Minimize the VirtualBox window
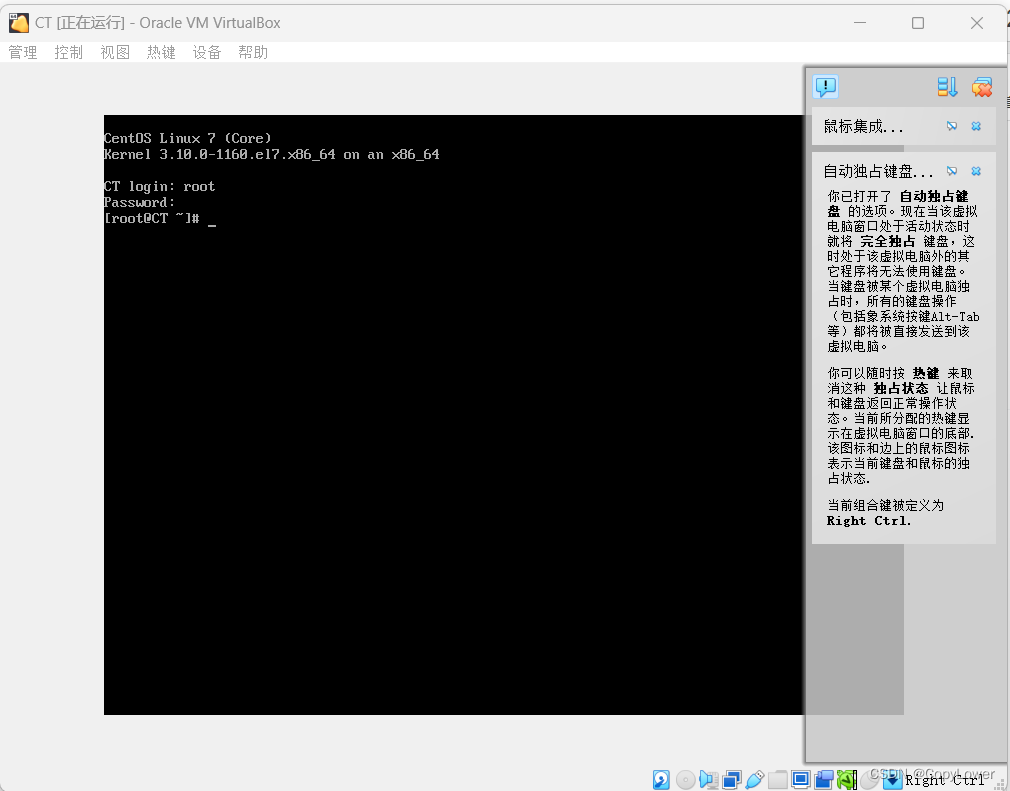Screen dimensions: 1010x791 pyautogui.click(x=860, y=23)
